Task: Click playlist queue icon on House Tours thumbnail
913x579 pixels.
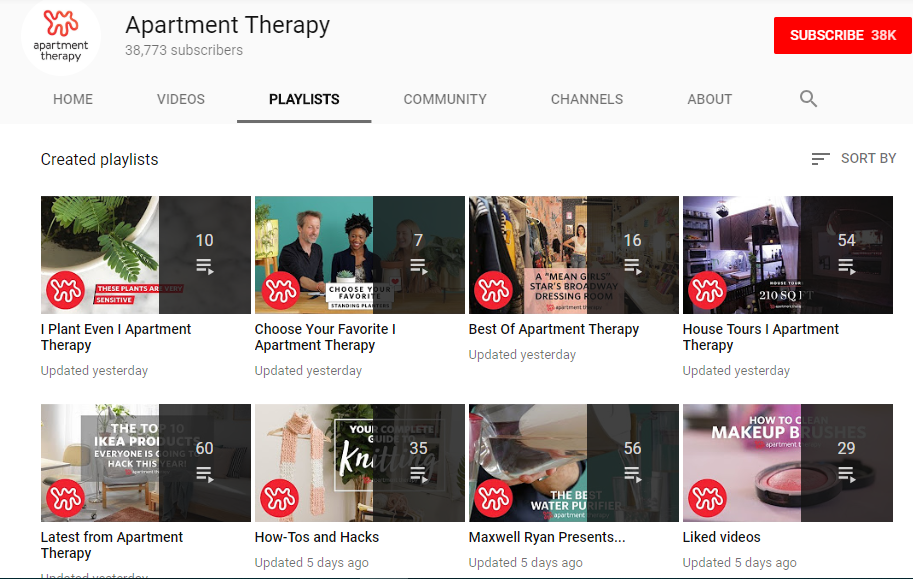Action: pyautogui.click(x=846, y=266)
